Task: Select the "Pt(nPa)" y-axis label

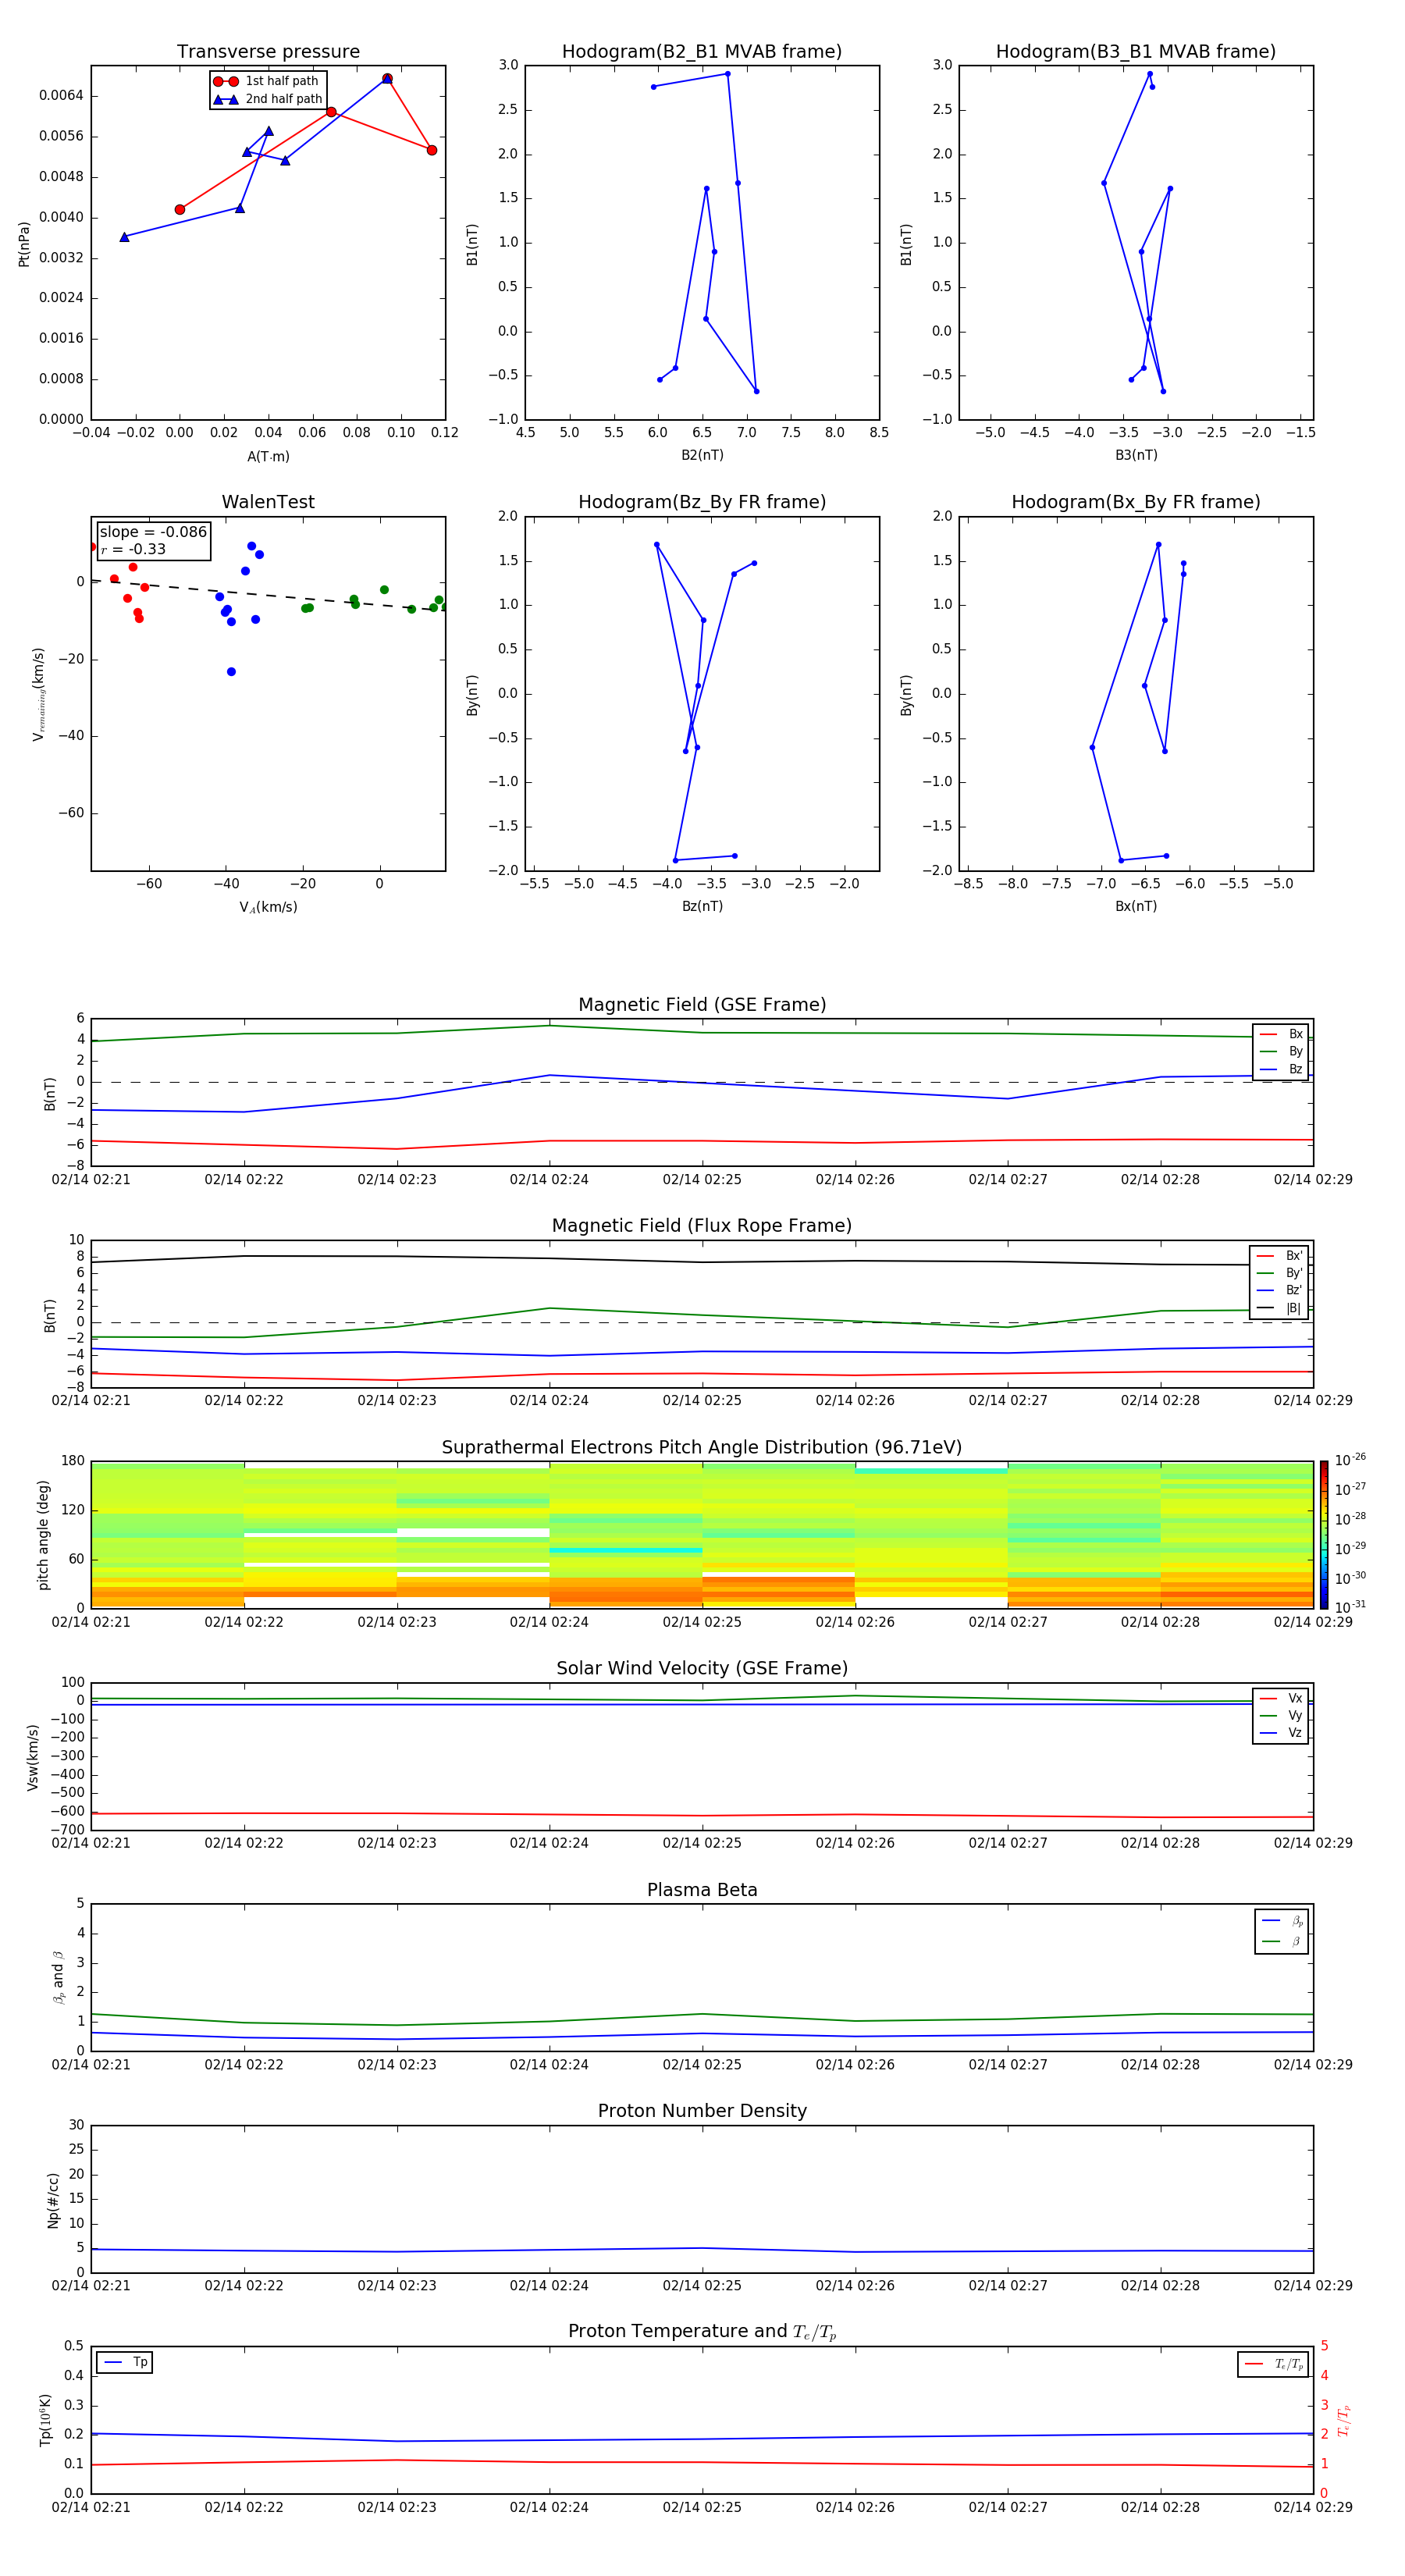Action: tap(24, 244)
